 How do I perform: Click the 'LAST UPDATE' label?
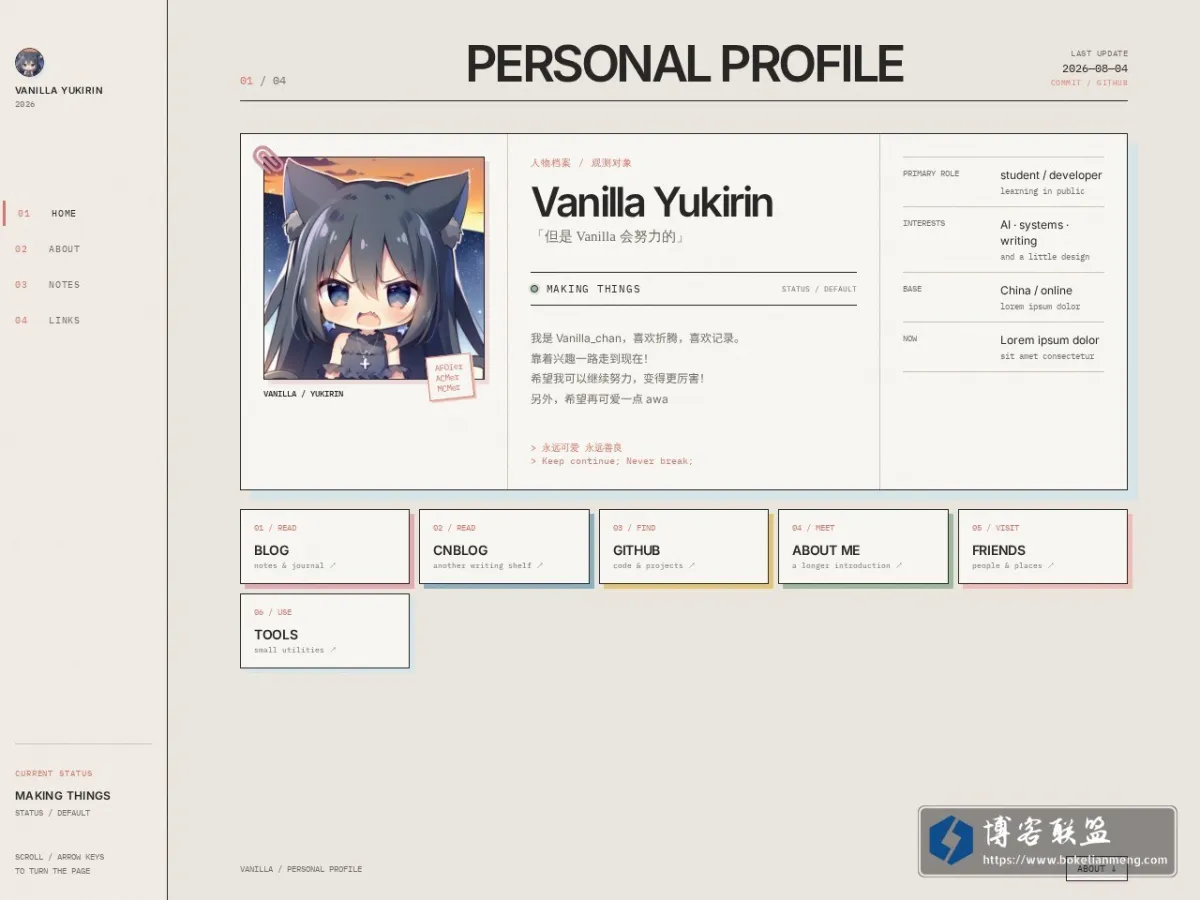tap(1099, 54)
